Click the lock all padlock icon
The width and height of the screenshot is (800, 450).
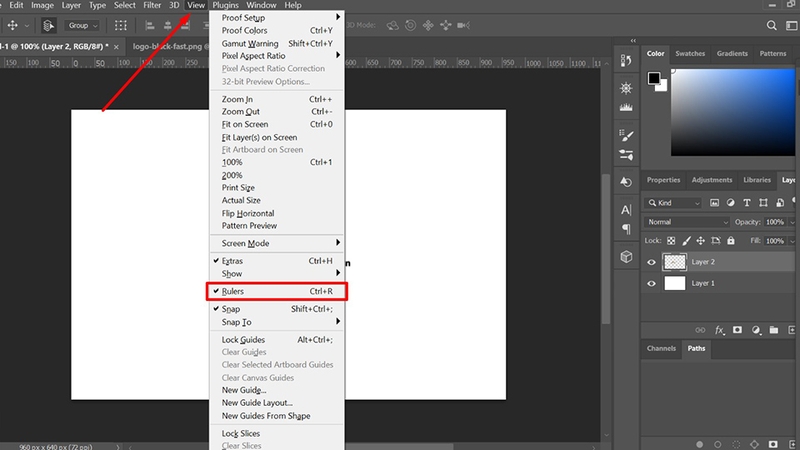tap(731, 240)
